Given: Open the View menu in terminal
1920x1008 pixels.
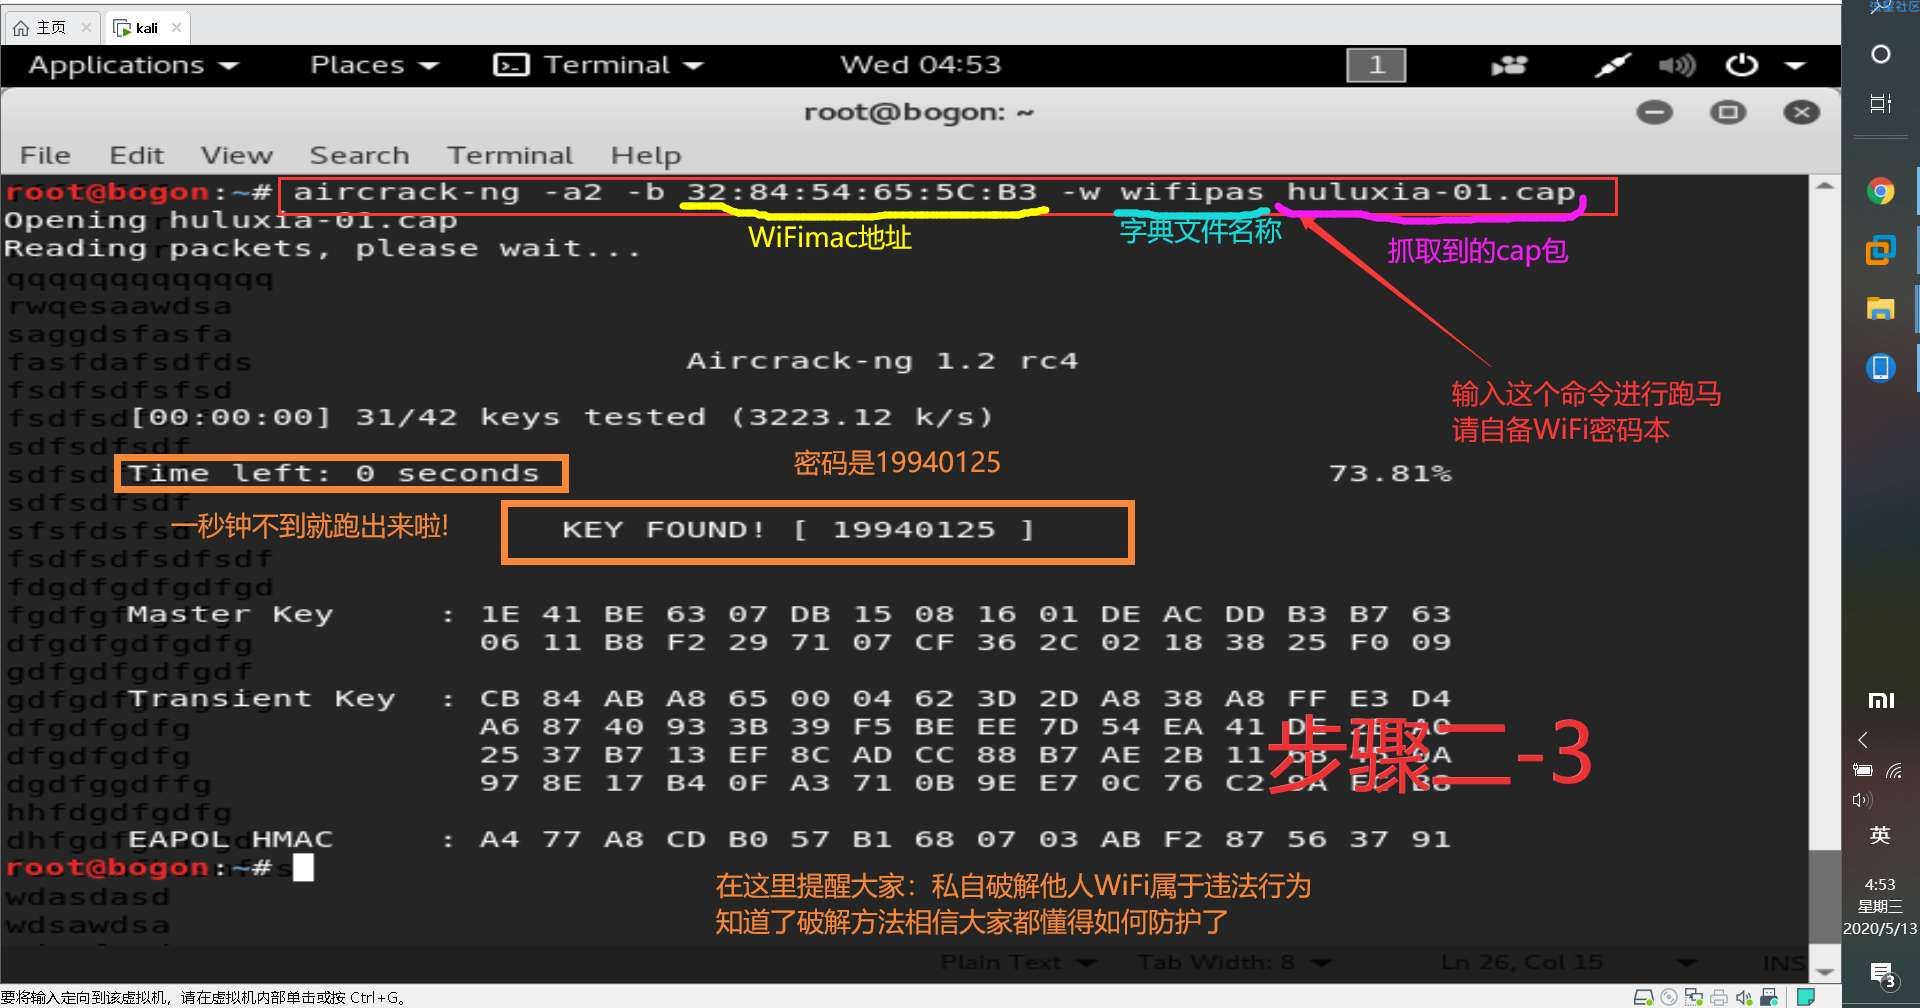Looking at the screenshot, I should pyautogui.click(x=236, y=155).
